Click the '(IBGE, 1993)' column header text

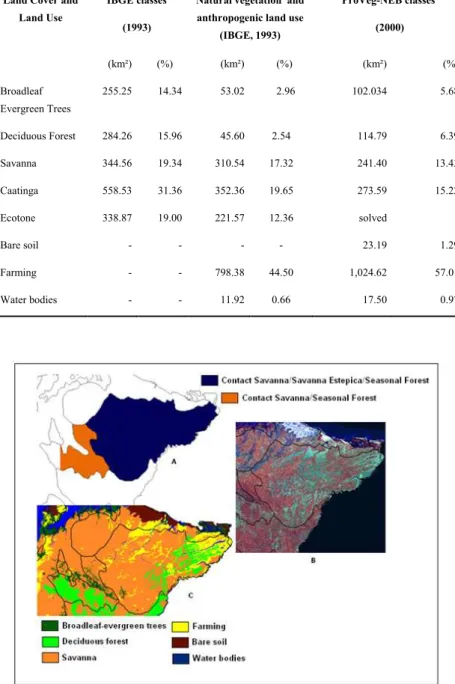tap(250, 36)
